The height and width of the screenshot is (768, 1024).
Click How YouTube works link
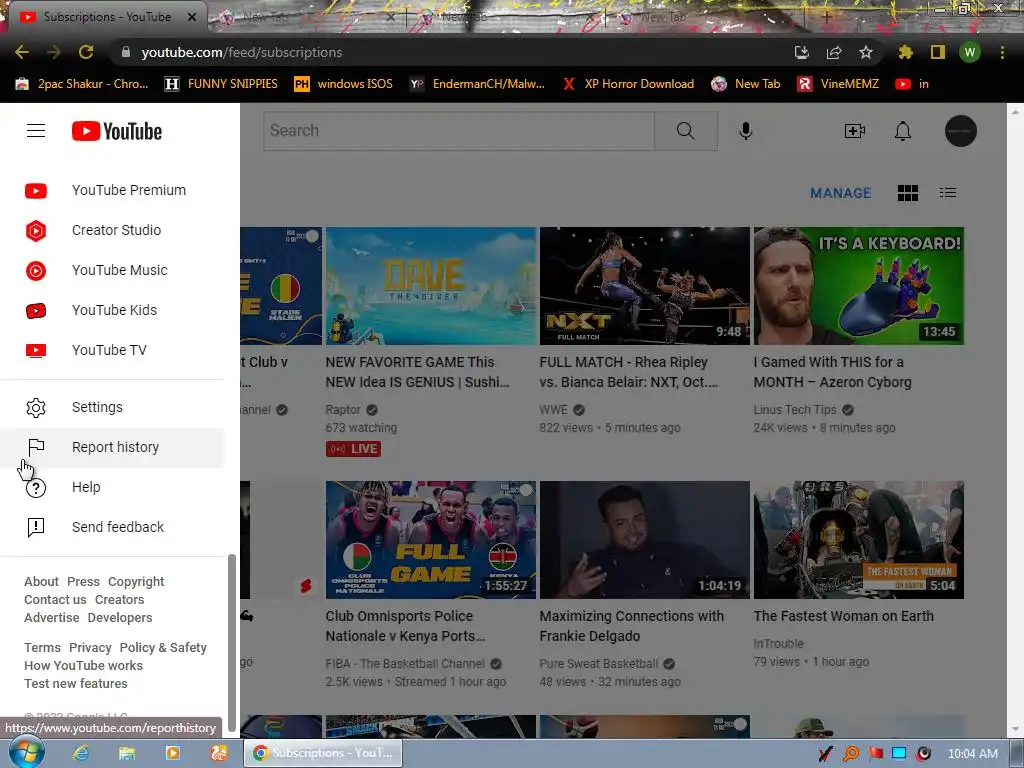pos(84,665)
